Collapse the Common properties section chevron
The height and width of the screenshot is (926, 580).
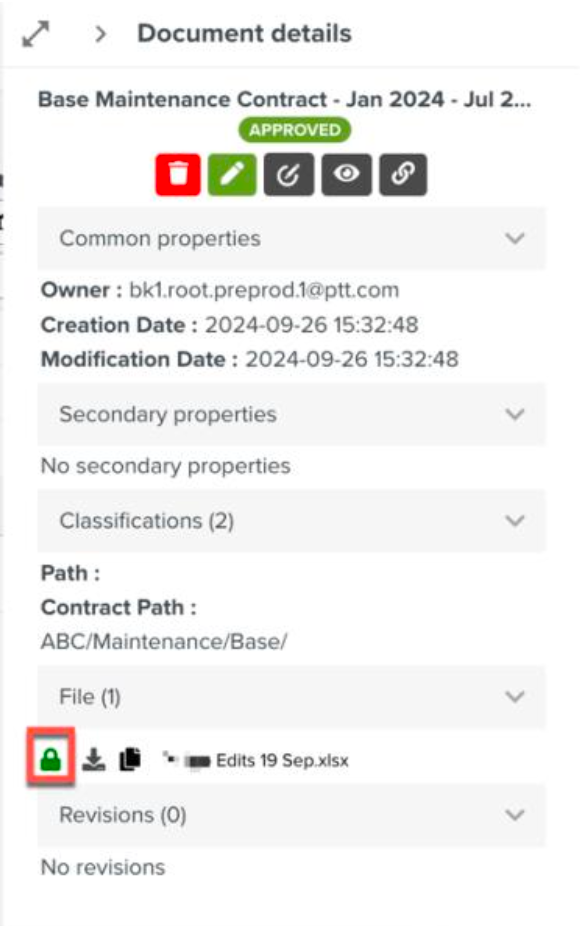click(515, 239)
